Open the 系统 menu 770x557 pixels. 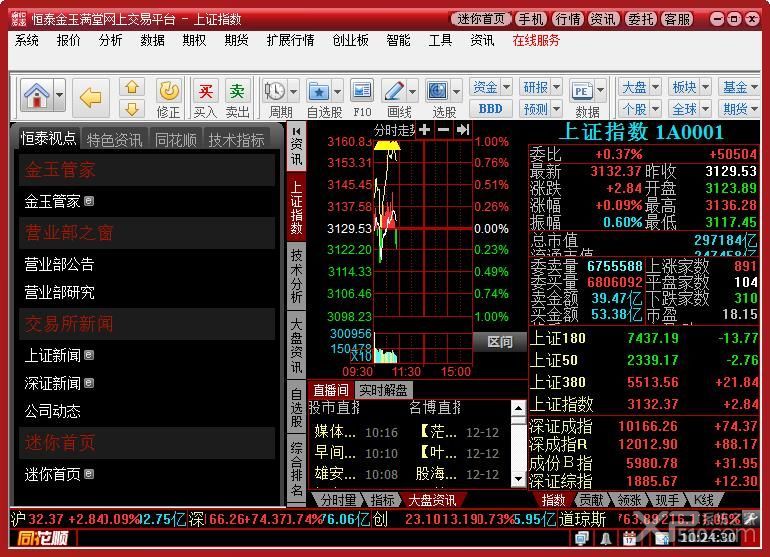click(x=27, y=40)
